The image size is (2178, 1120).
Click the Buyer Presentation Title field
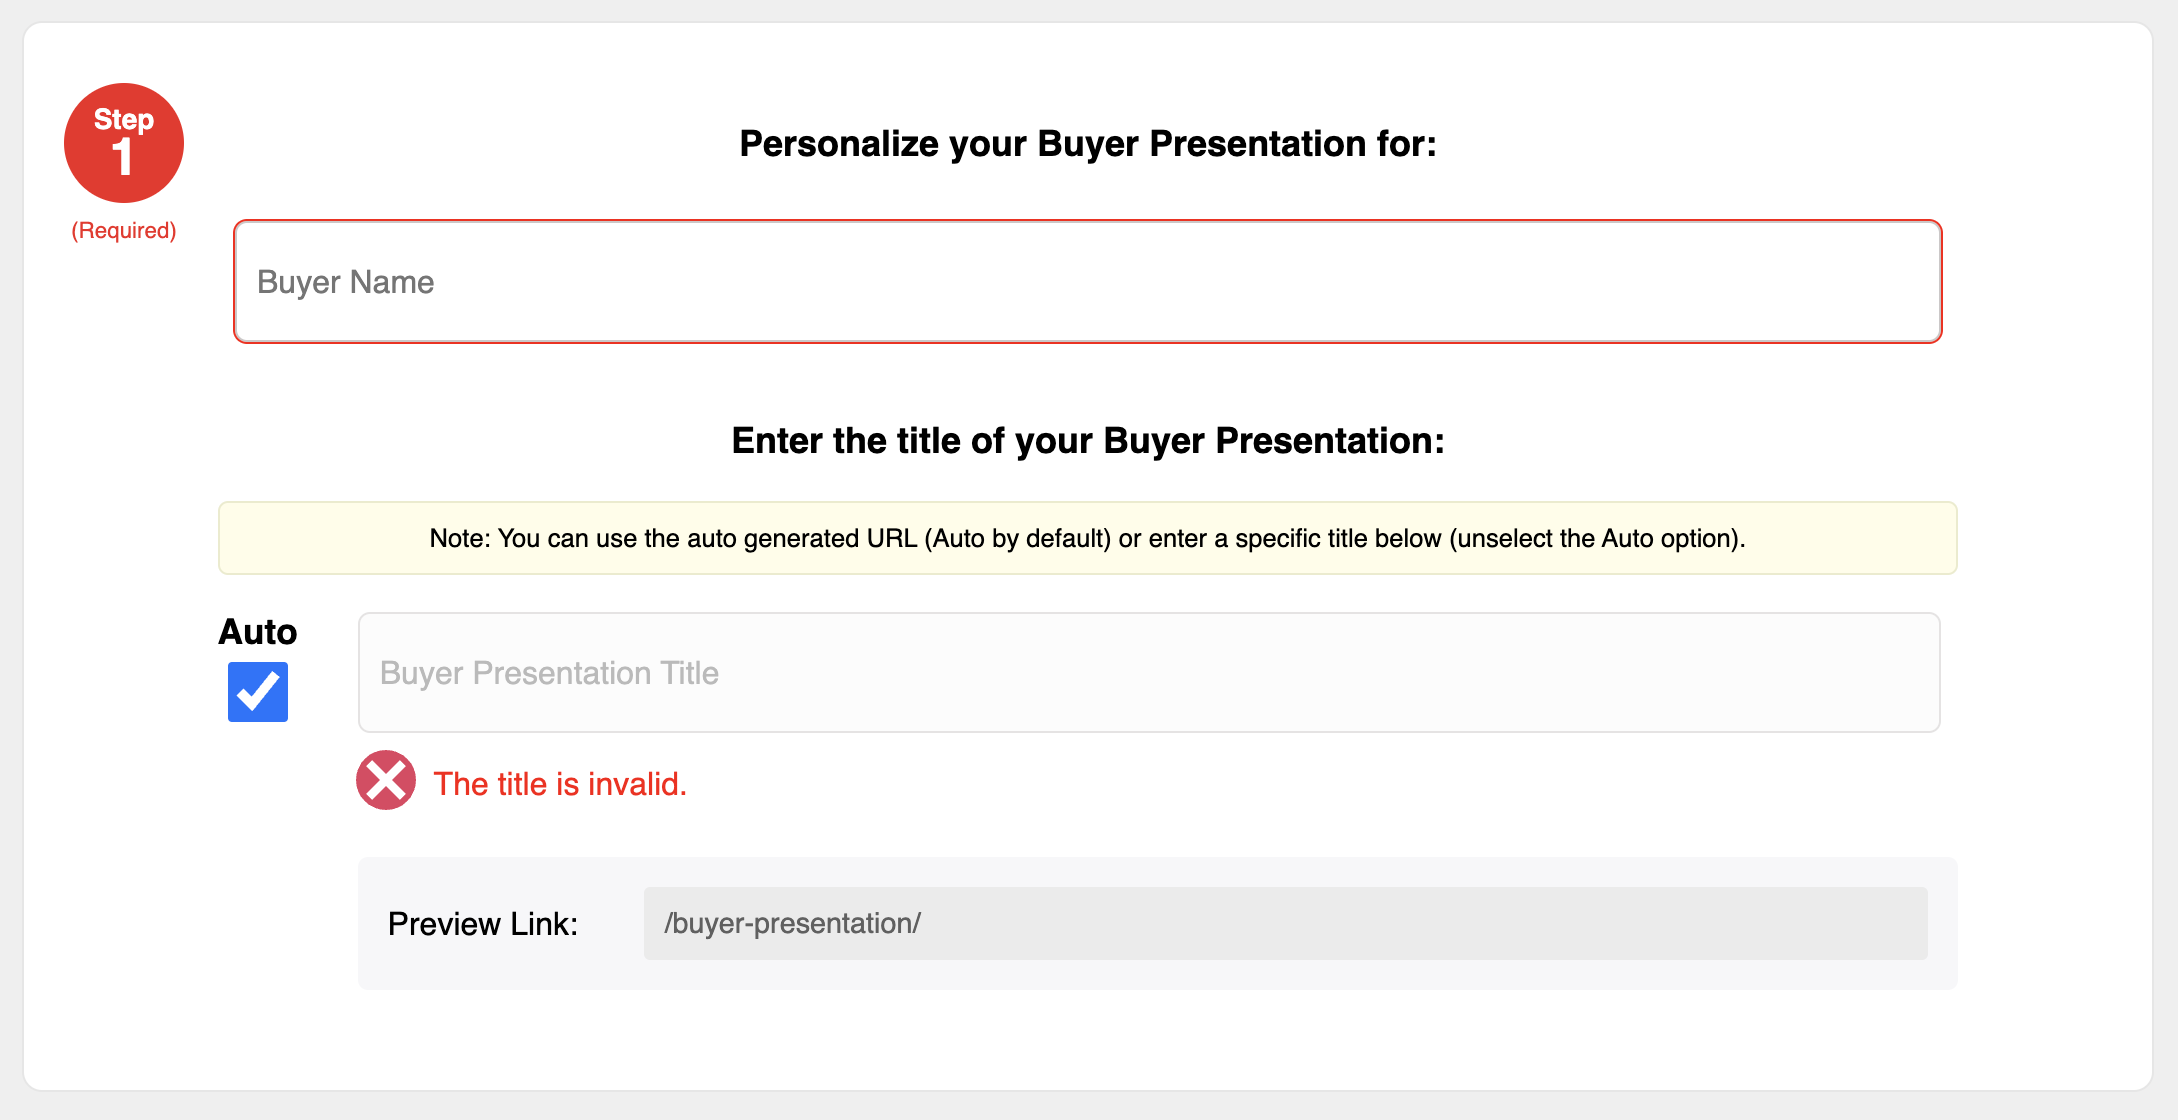point(1148,673)
